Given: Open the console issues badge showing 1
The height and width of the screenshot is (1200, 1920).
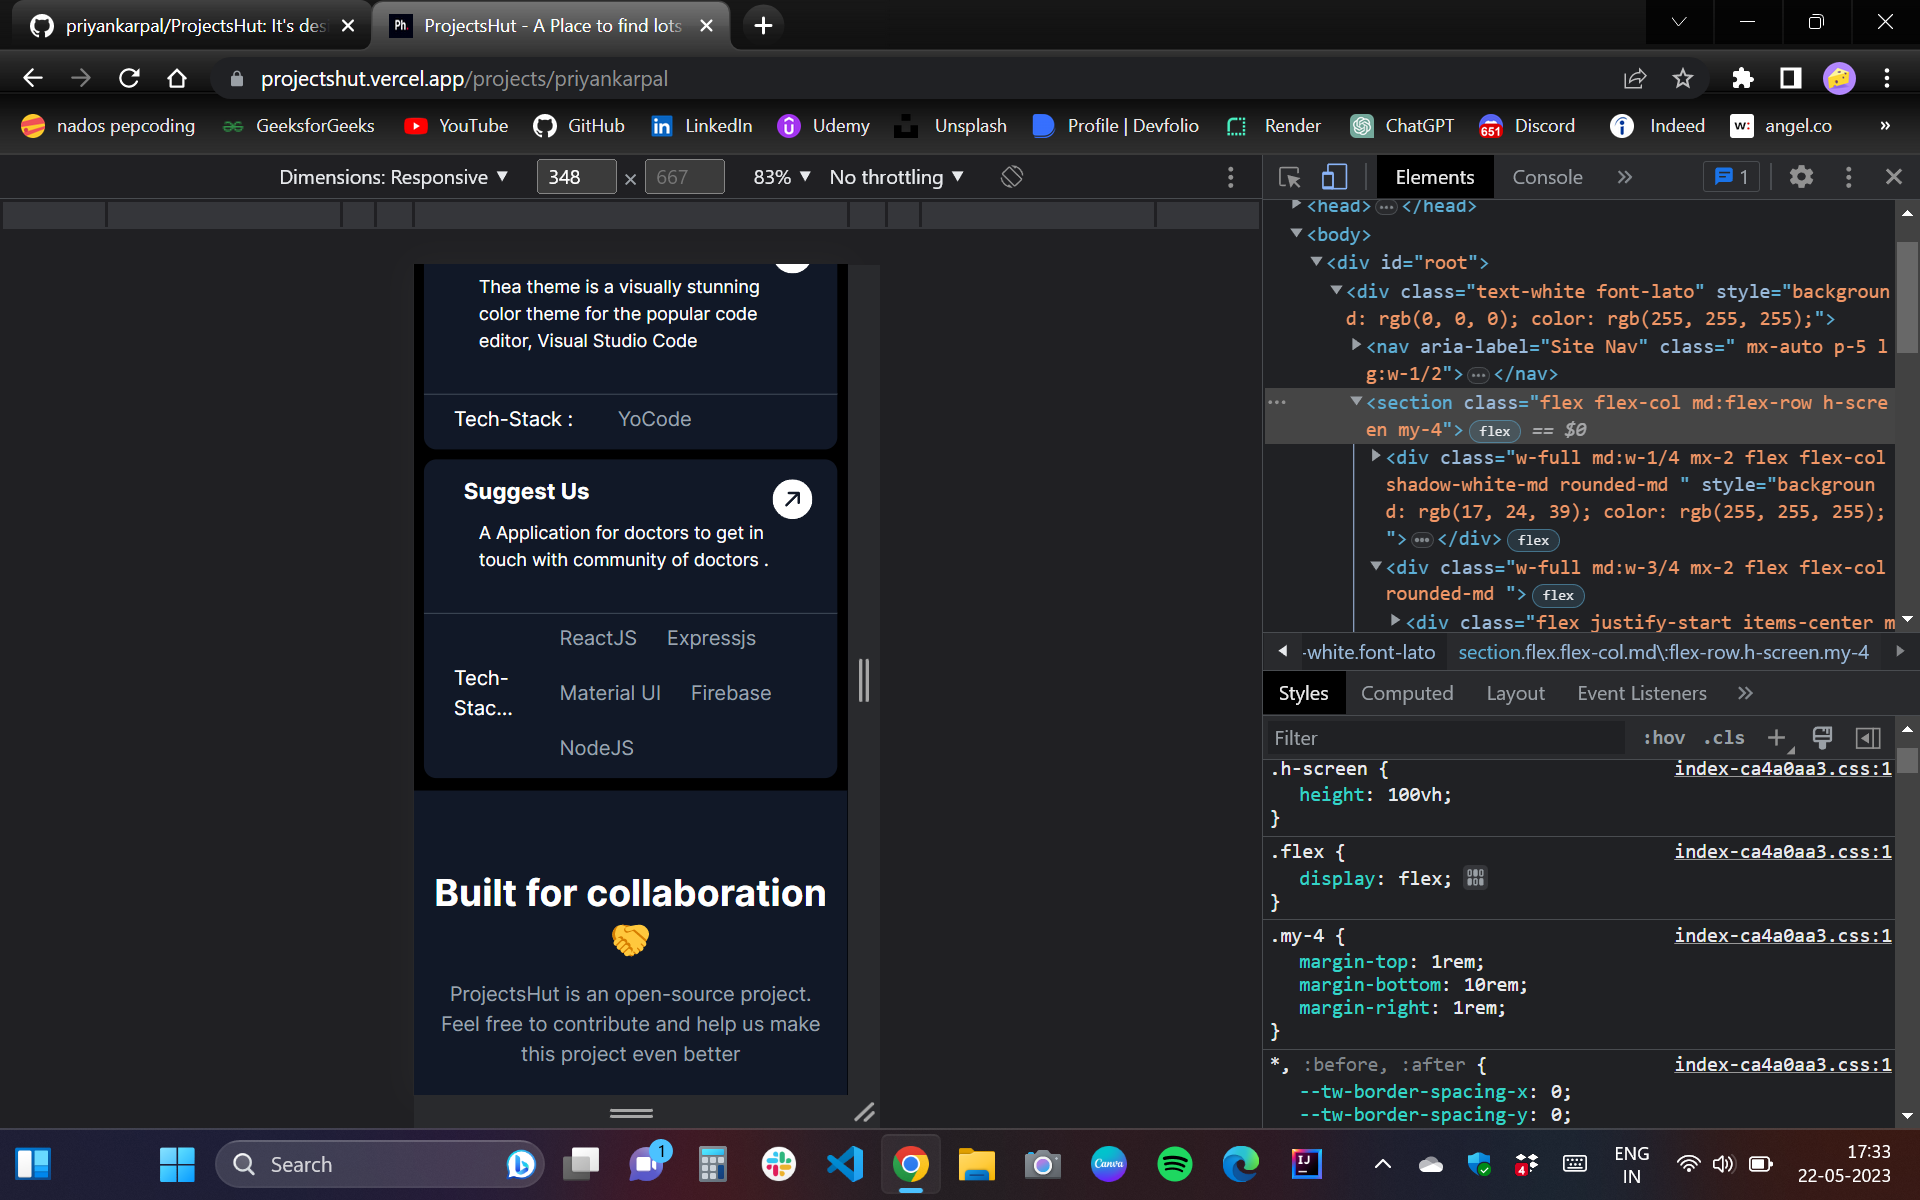Looking at the screenshot, I should 1731,176.
